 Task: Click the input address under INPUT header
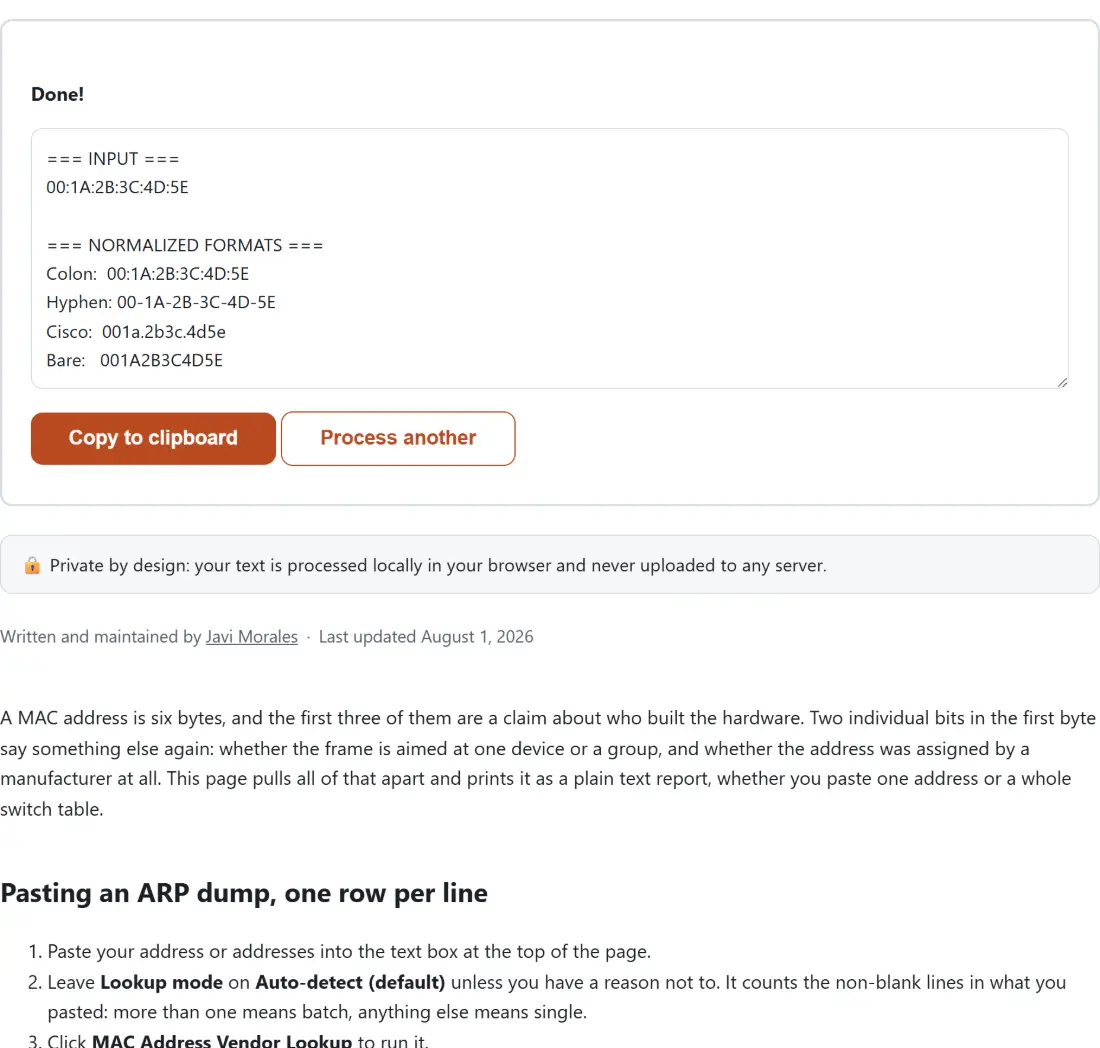coord(117,187)
